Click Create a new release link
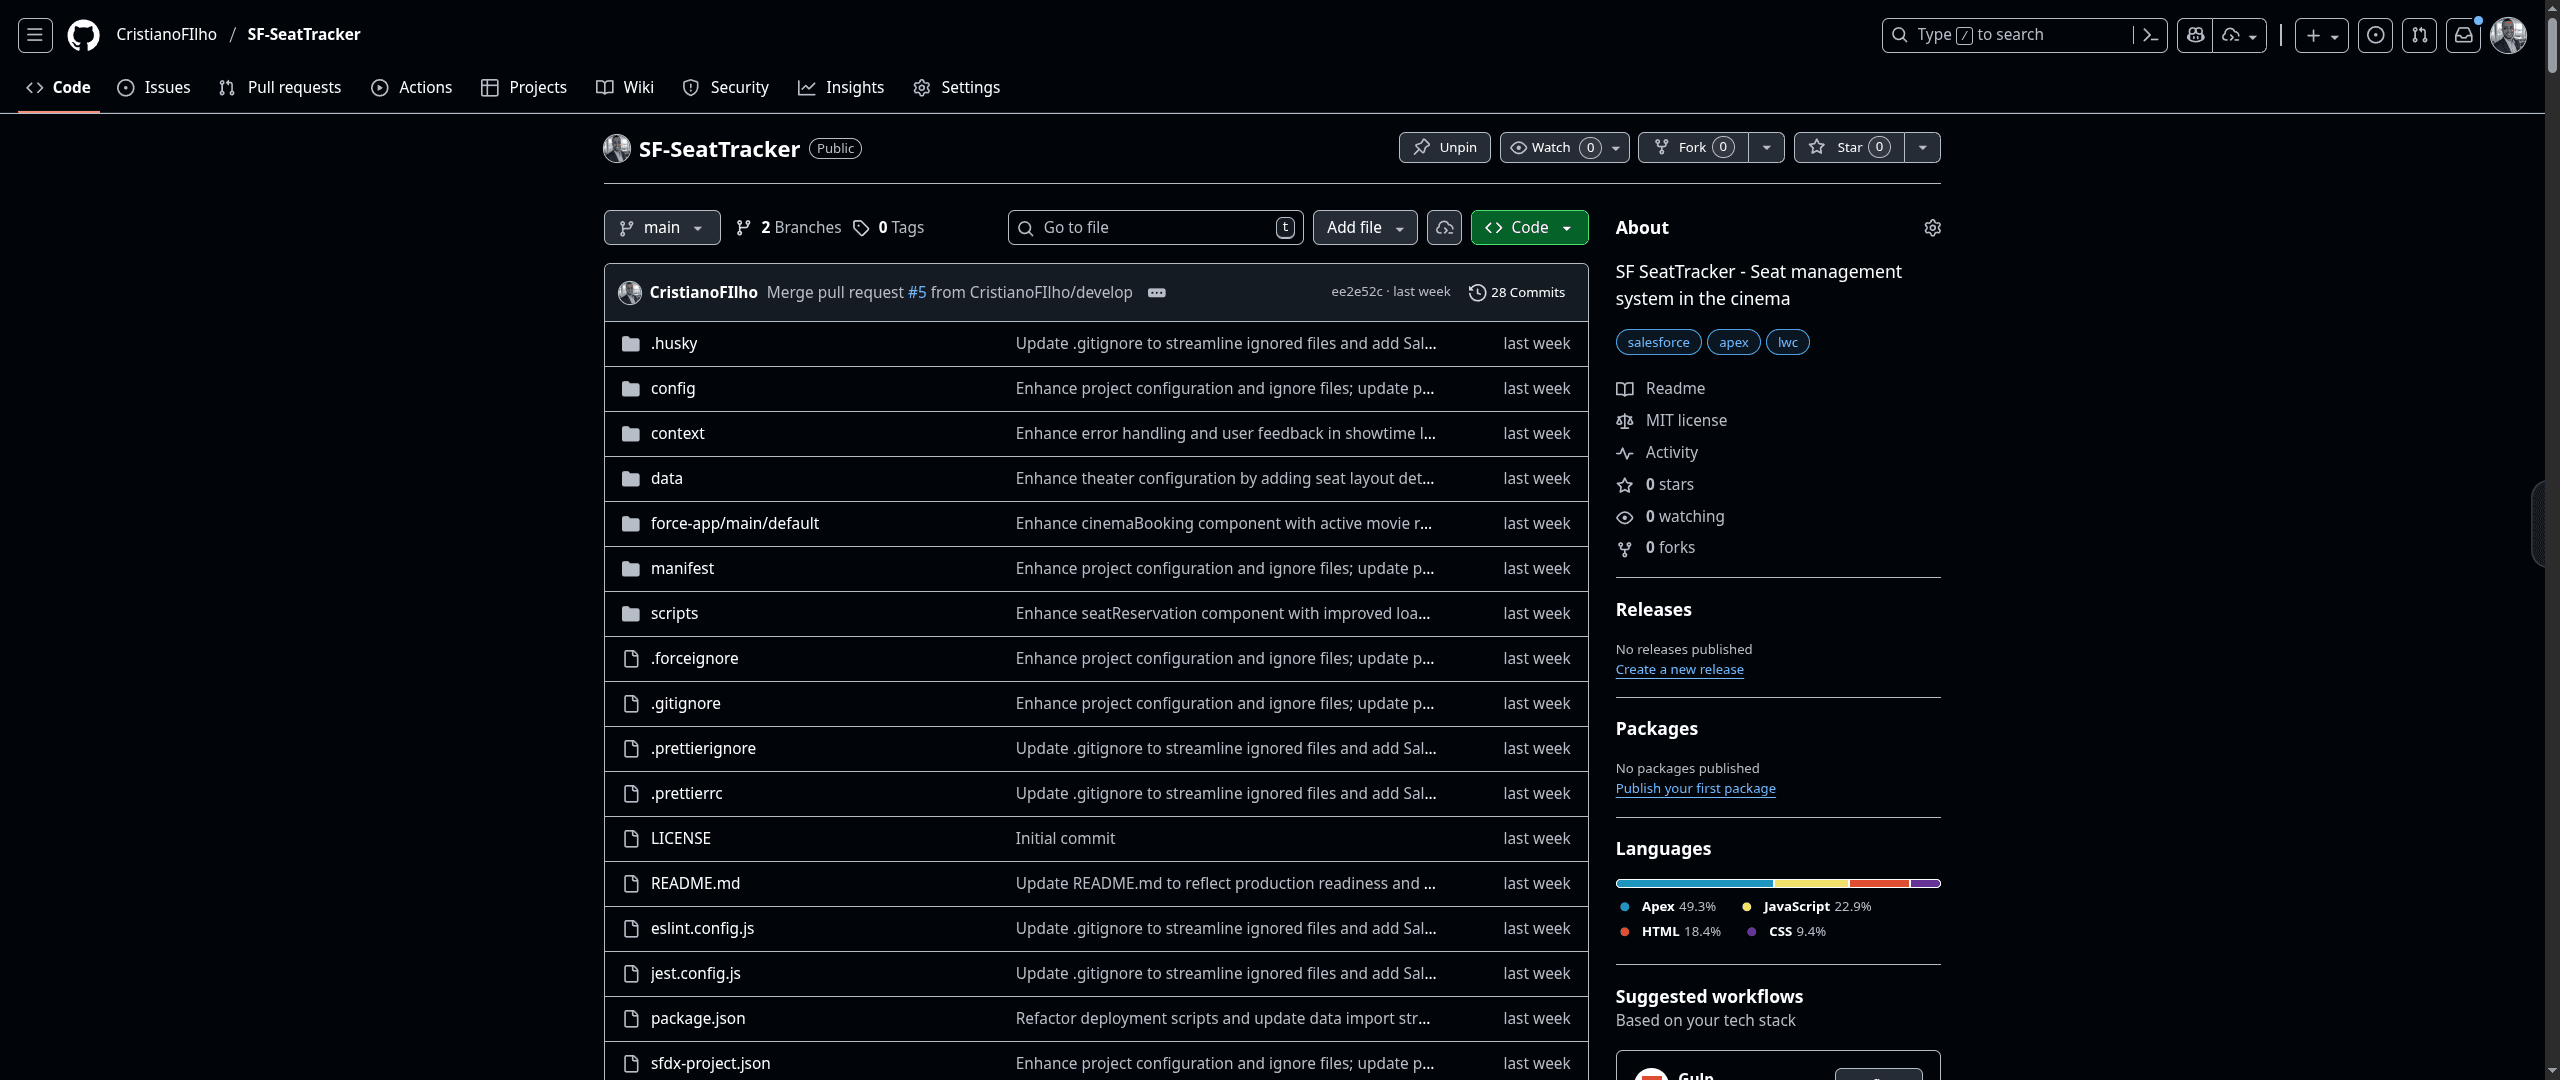The image size is (2560, 1080). tap(1679, 670)
